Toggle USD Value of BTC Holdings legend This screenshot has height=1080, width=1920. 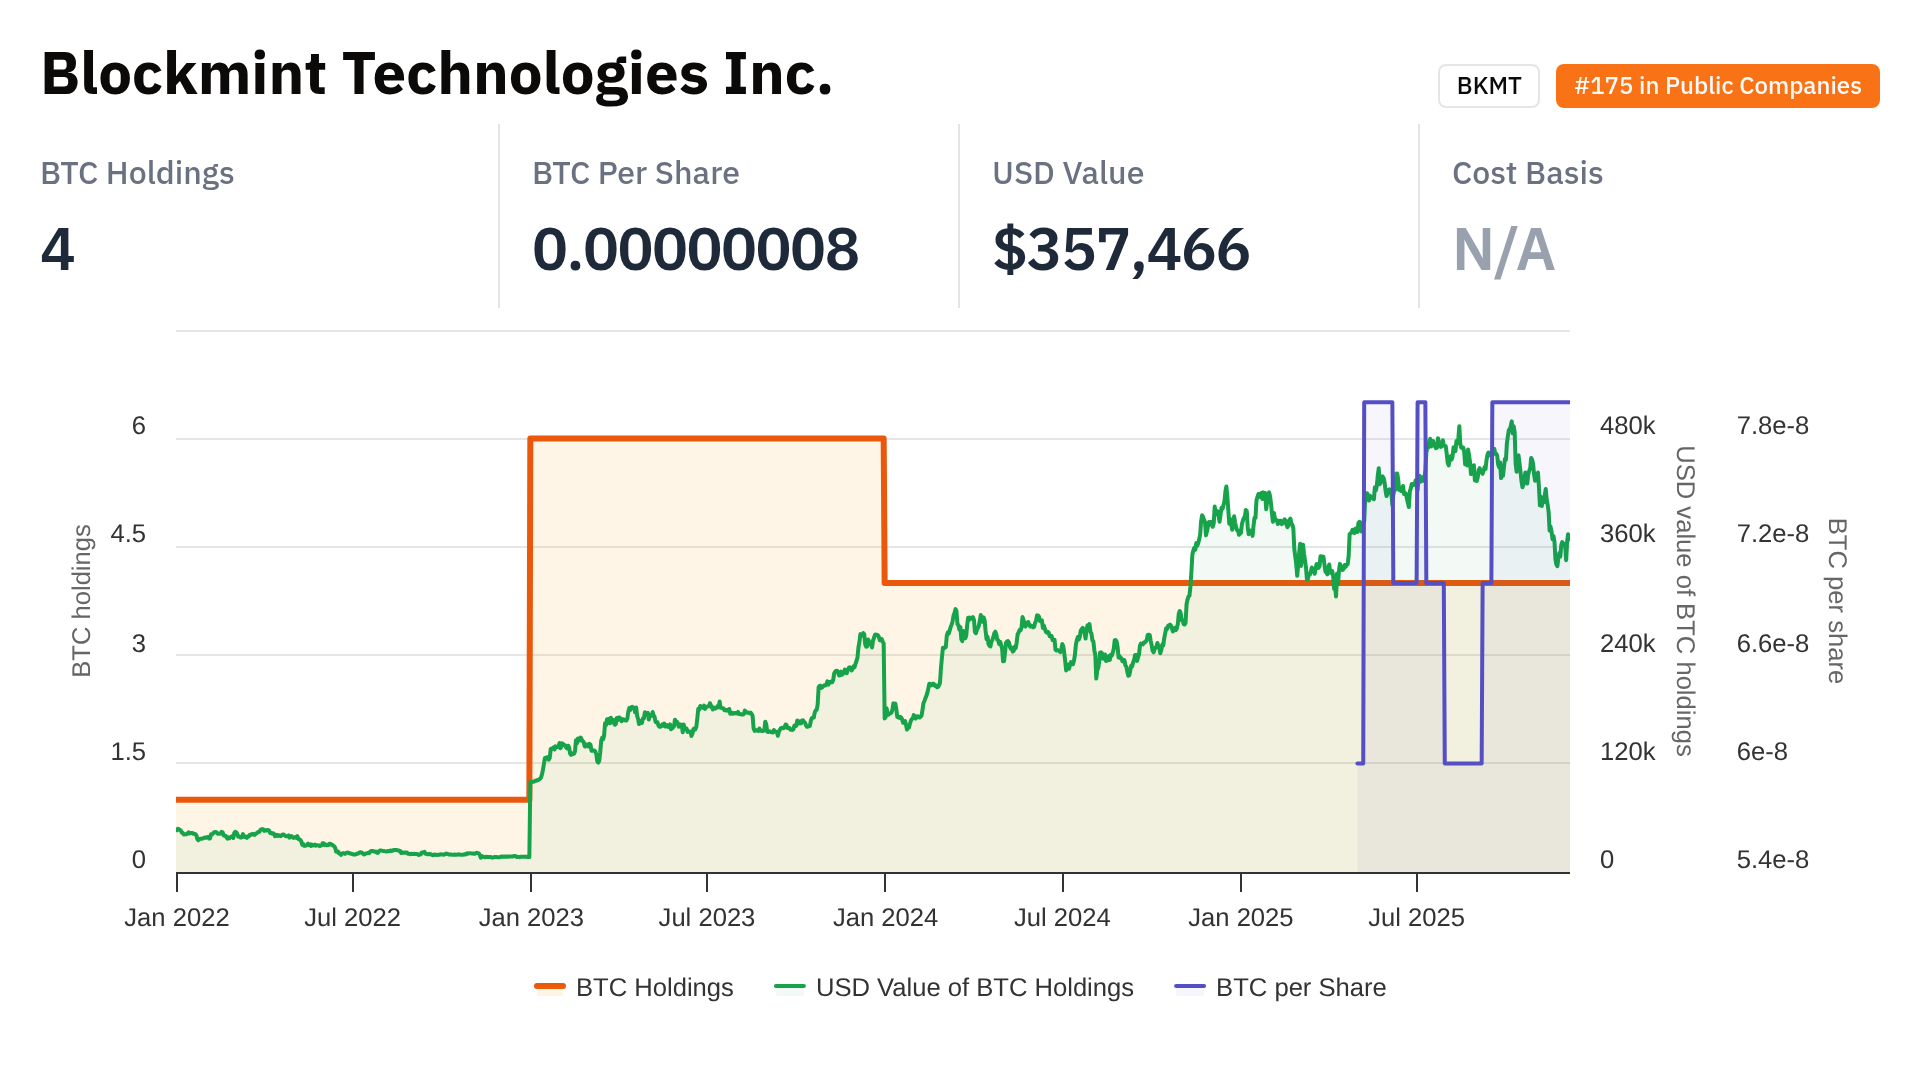[974, 987]
